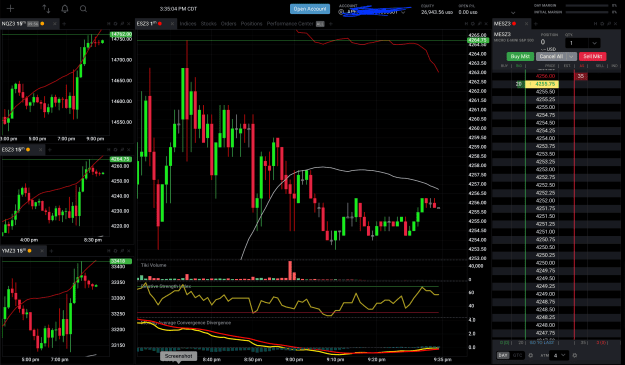Click the plus add-module icon in top bar
This screenshot has height=365, width=625.
pyautogui.click(x=10, y=8)
